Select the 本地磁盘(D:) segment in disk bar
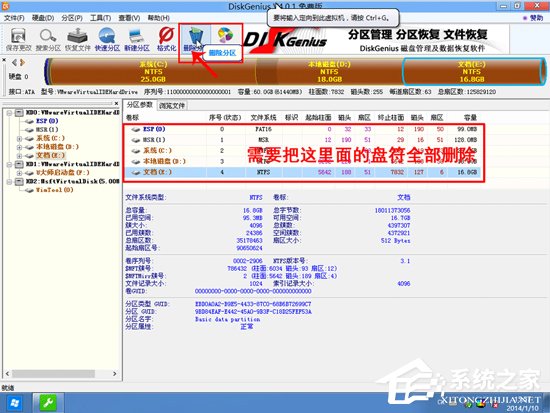550x413 pixels. click(x=329, y=72)
